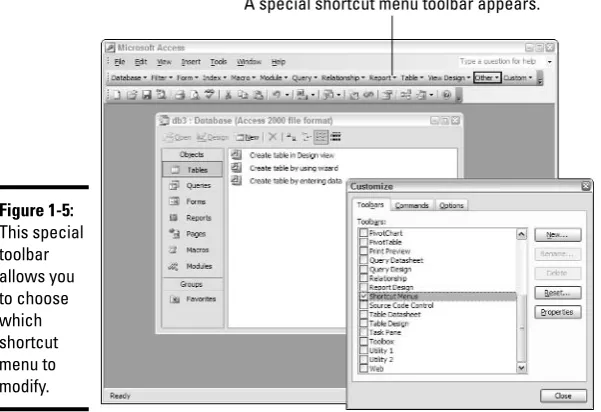Click the Properties icon in the main toolbar
The height and width of the screenshot is (412, 601).
pos(388,95)
